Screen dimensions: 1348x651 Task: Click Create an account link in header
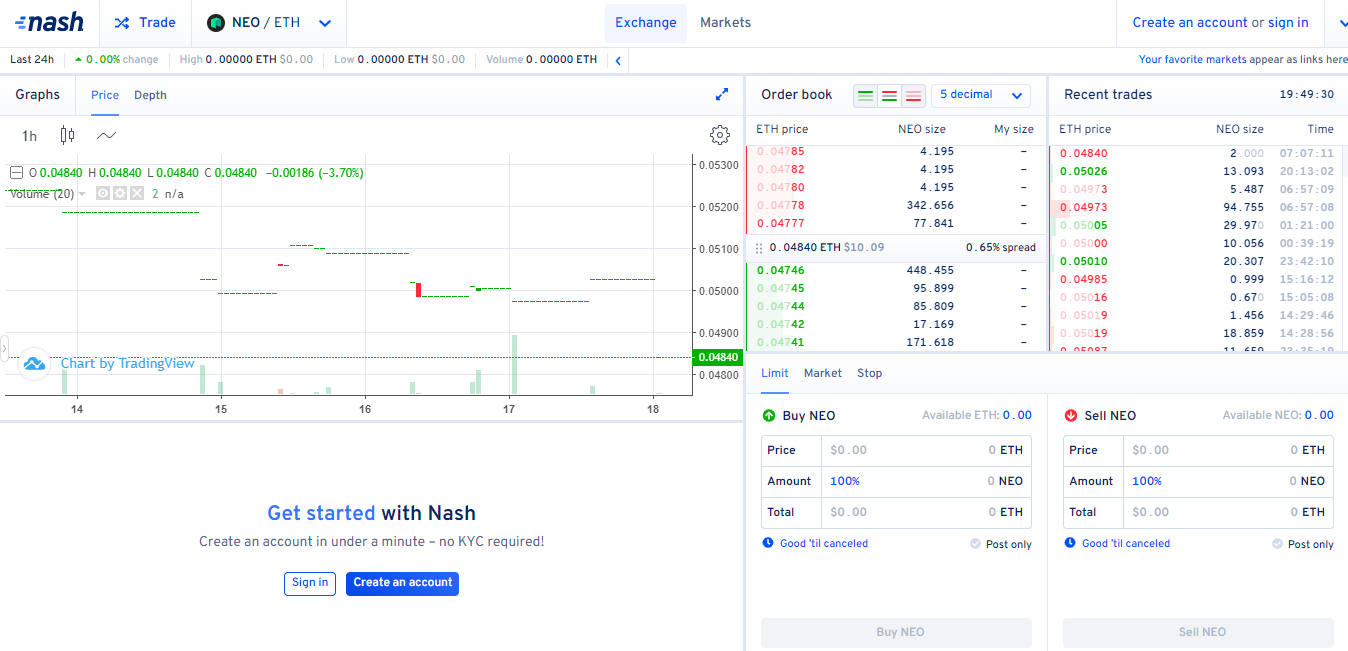point(1190,23)
